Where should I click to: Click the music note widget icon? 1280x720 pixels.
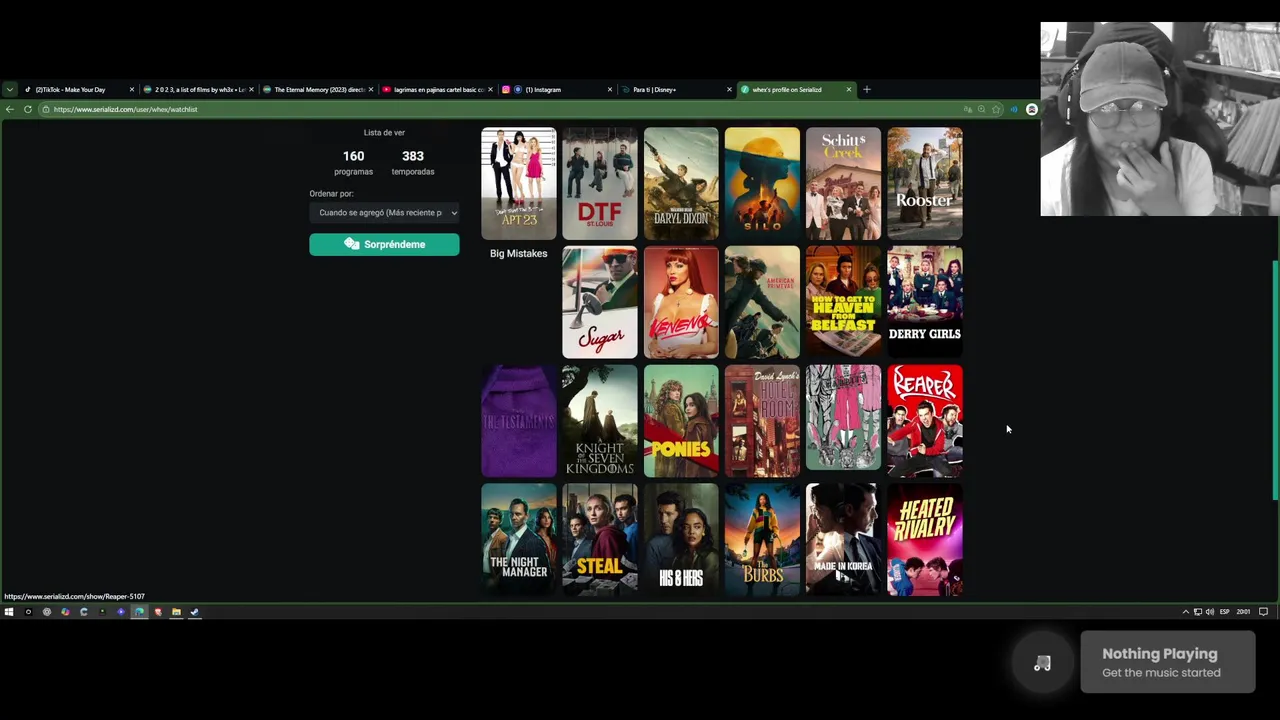click(x=1042, y=664)
